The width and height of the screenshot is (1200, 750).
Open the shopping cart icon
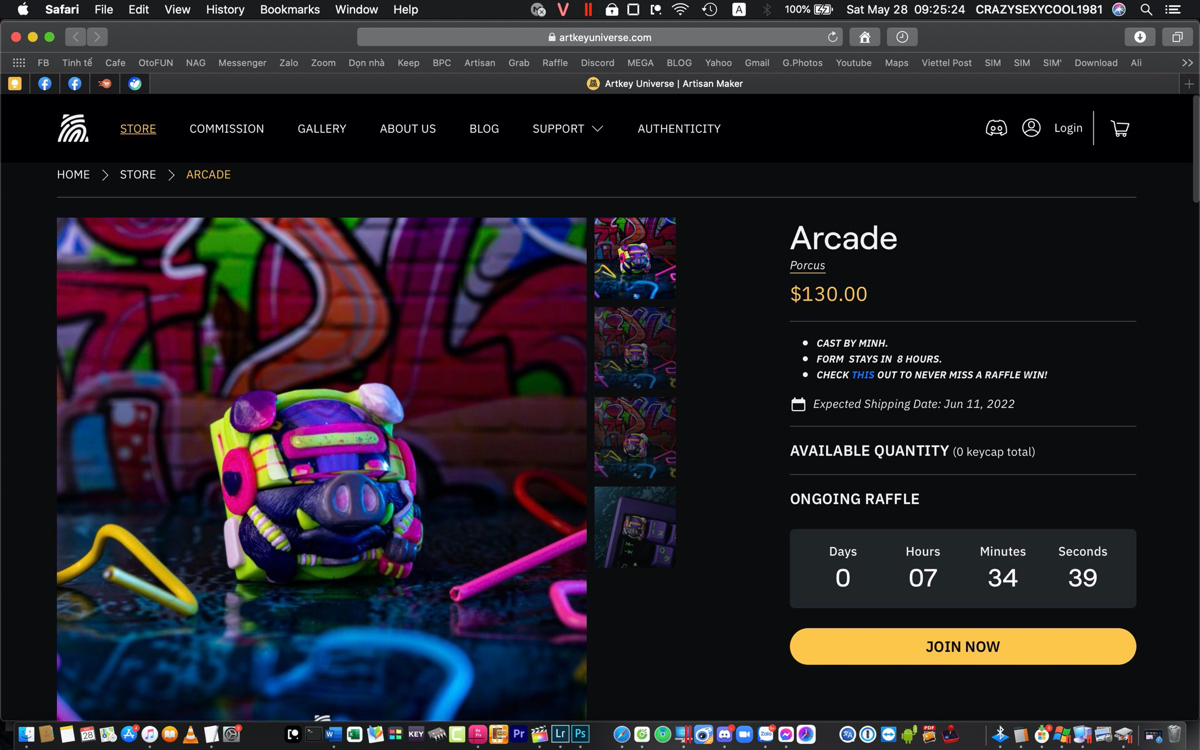tap(1120, 129)
